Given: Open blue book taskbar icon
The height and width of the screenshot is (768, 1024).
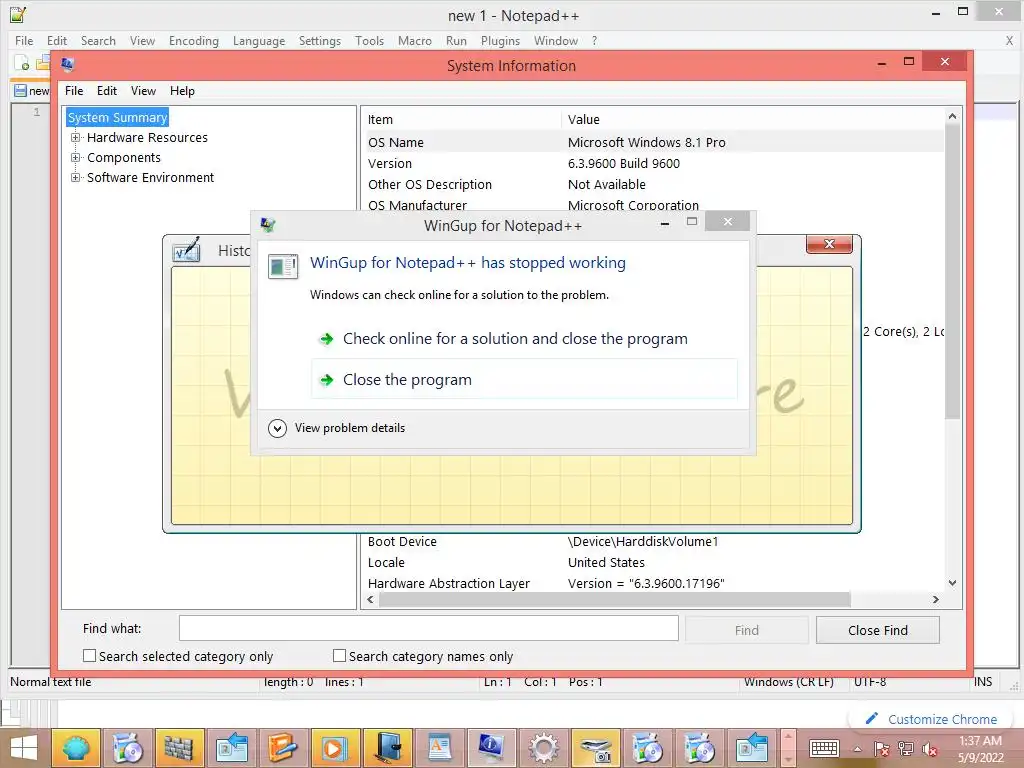Looking at the screenshot, I should point(387,748).
